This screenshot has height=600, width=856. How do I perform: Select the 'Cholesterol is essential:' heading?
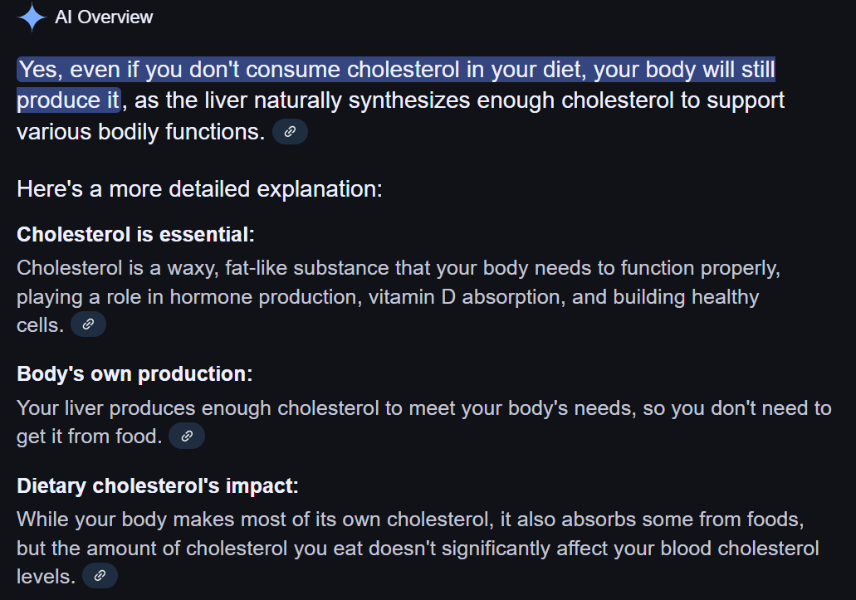click(x=135, y=235)
